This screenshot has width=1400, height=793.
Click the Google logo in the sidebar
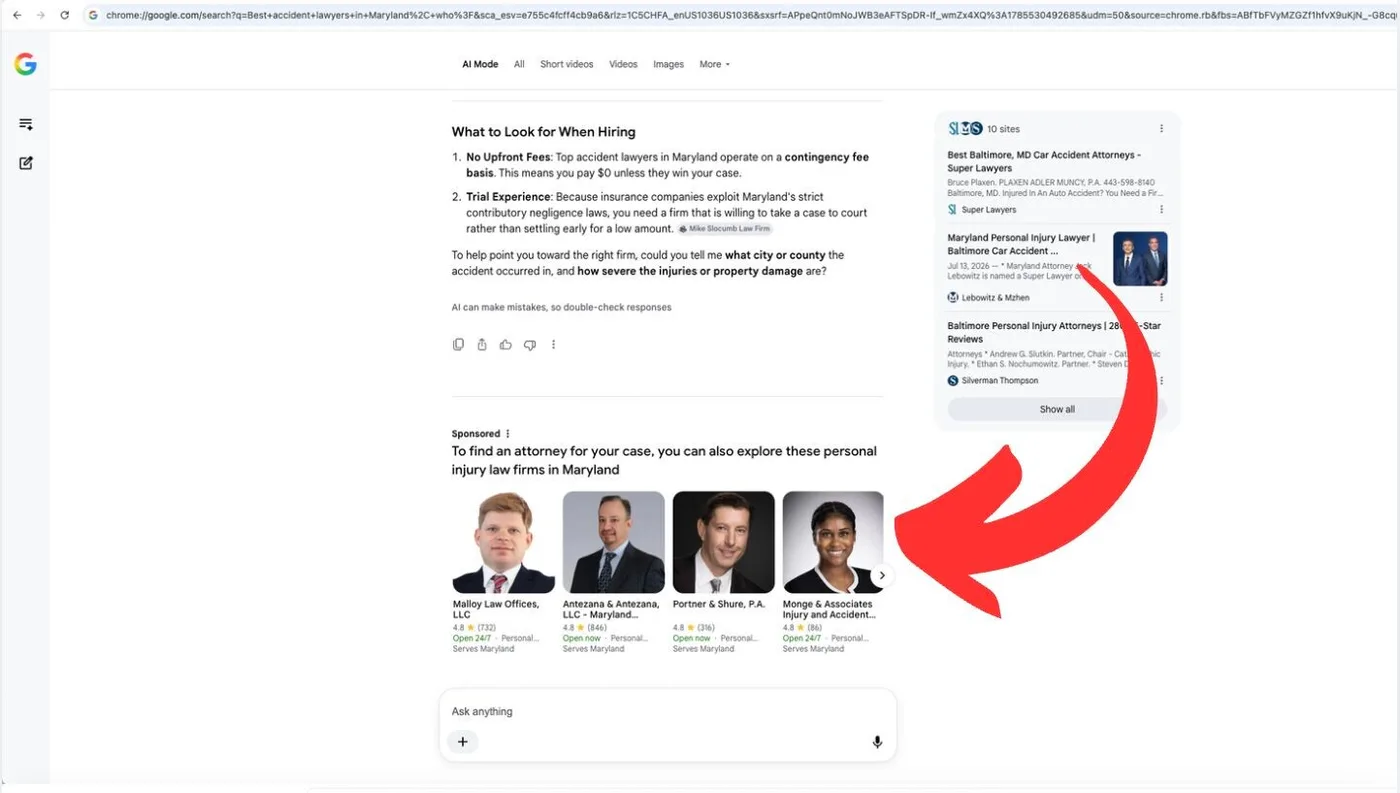coord(25,64)
